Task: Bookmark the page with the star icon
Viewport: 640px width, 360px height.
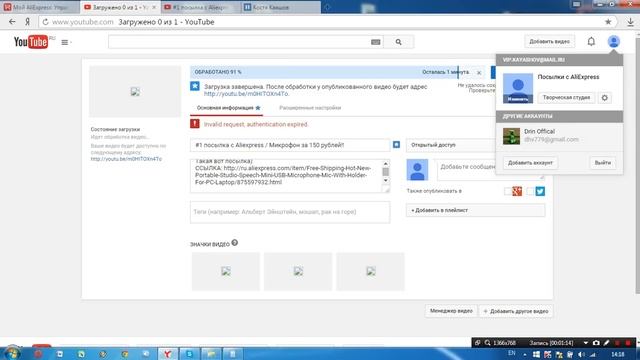Action: point(608,22)
